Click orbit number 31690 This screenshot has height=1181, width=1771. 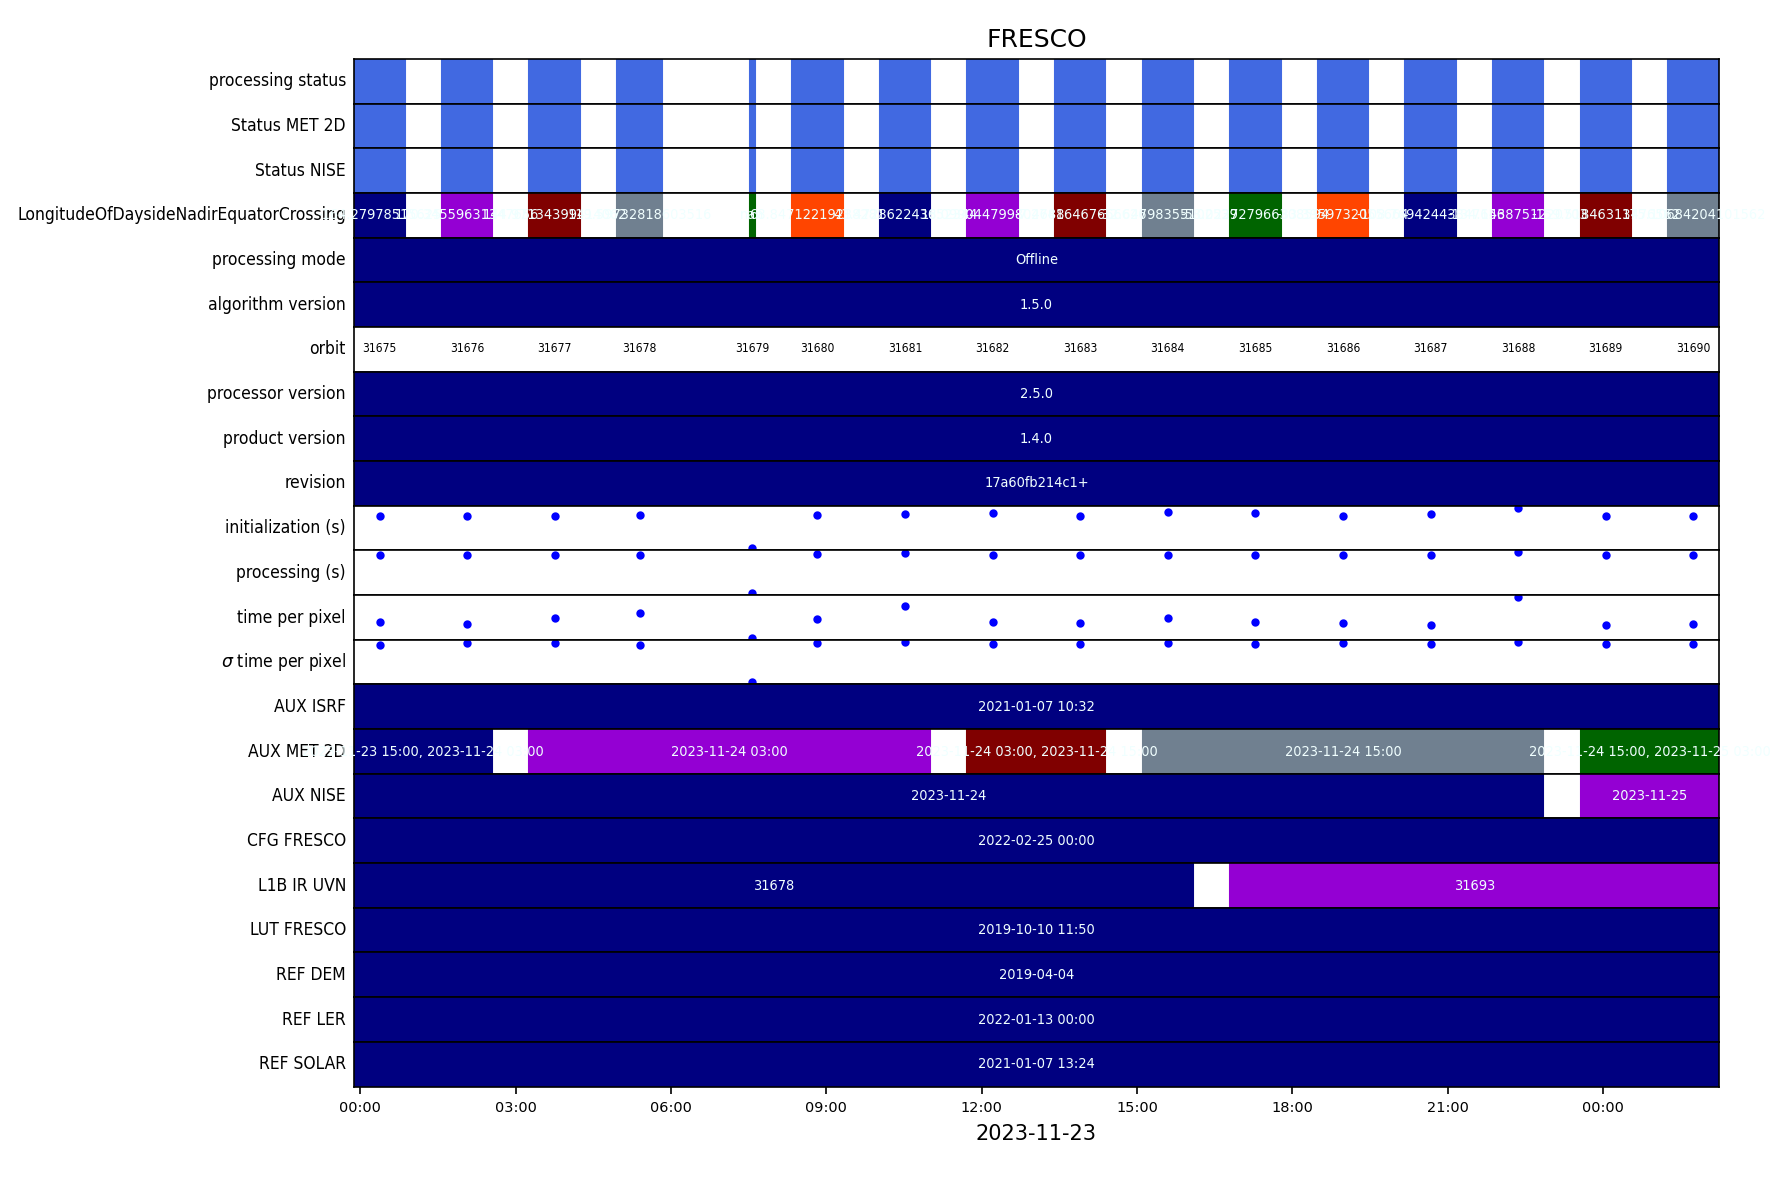(x=1693, y=348)
